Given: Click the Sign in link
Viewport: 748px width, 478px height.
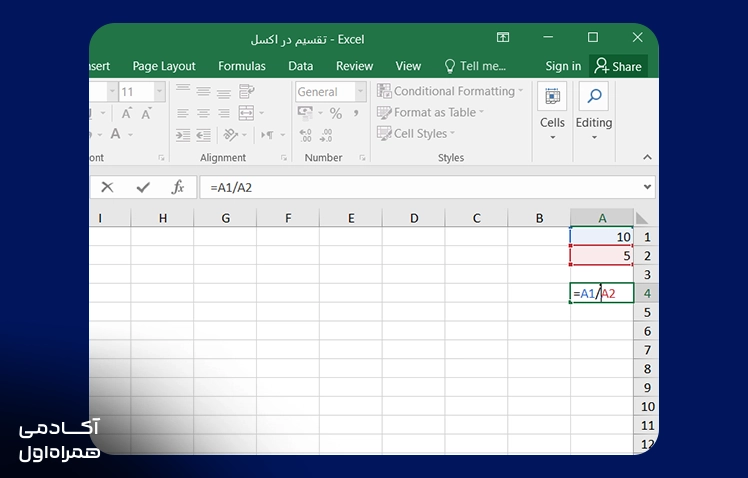Looking at the screenshot, I should pyautogui.click(x=563, y=66).
